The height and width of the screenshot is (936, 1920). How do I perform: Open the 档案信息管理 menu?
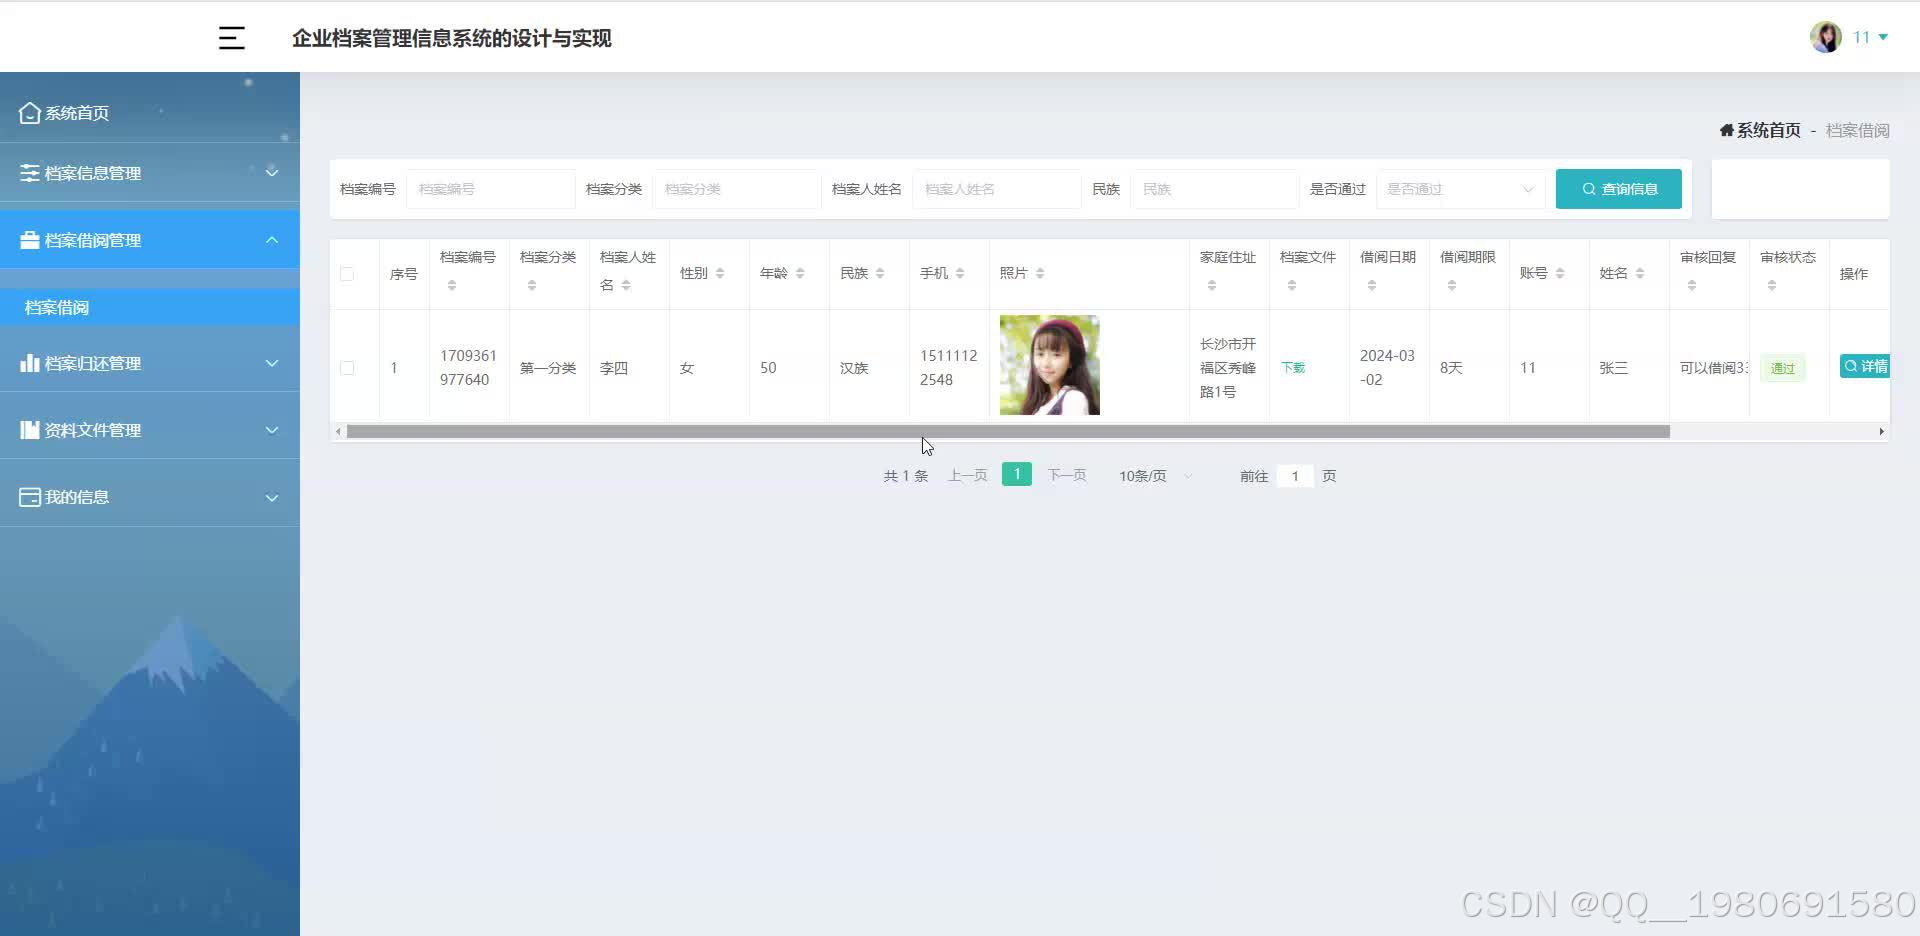point(150,173)
